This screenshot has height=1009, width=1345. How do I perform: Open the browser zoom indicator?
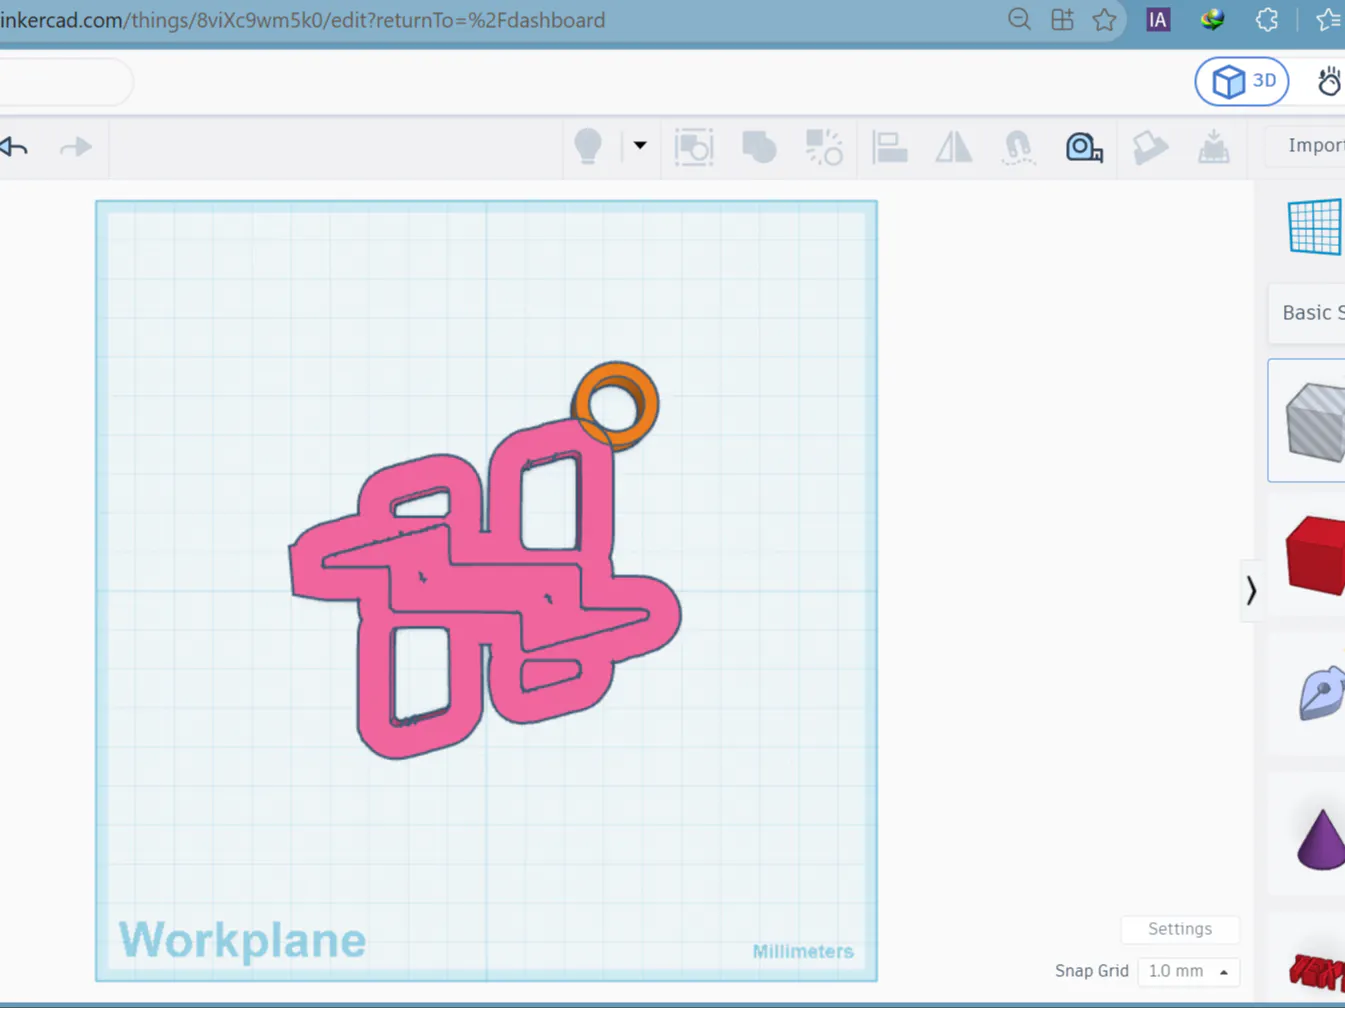(x=1019, y=19)
